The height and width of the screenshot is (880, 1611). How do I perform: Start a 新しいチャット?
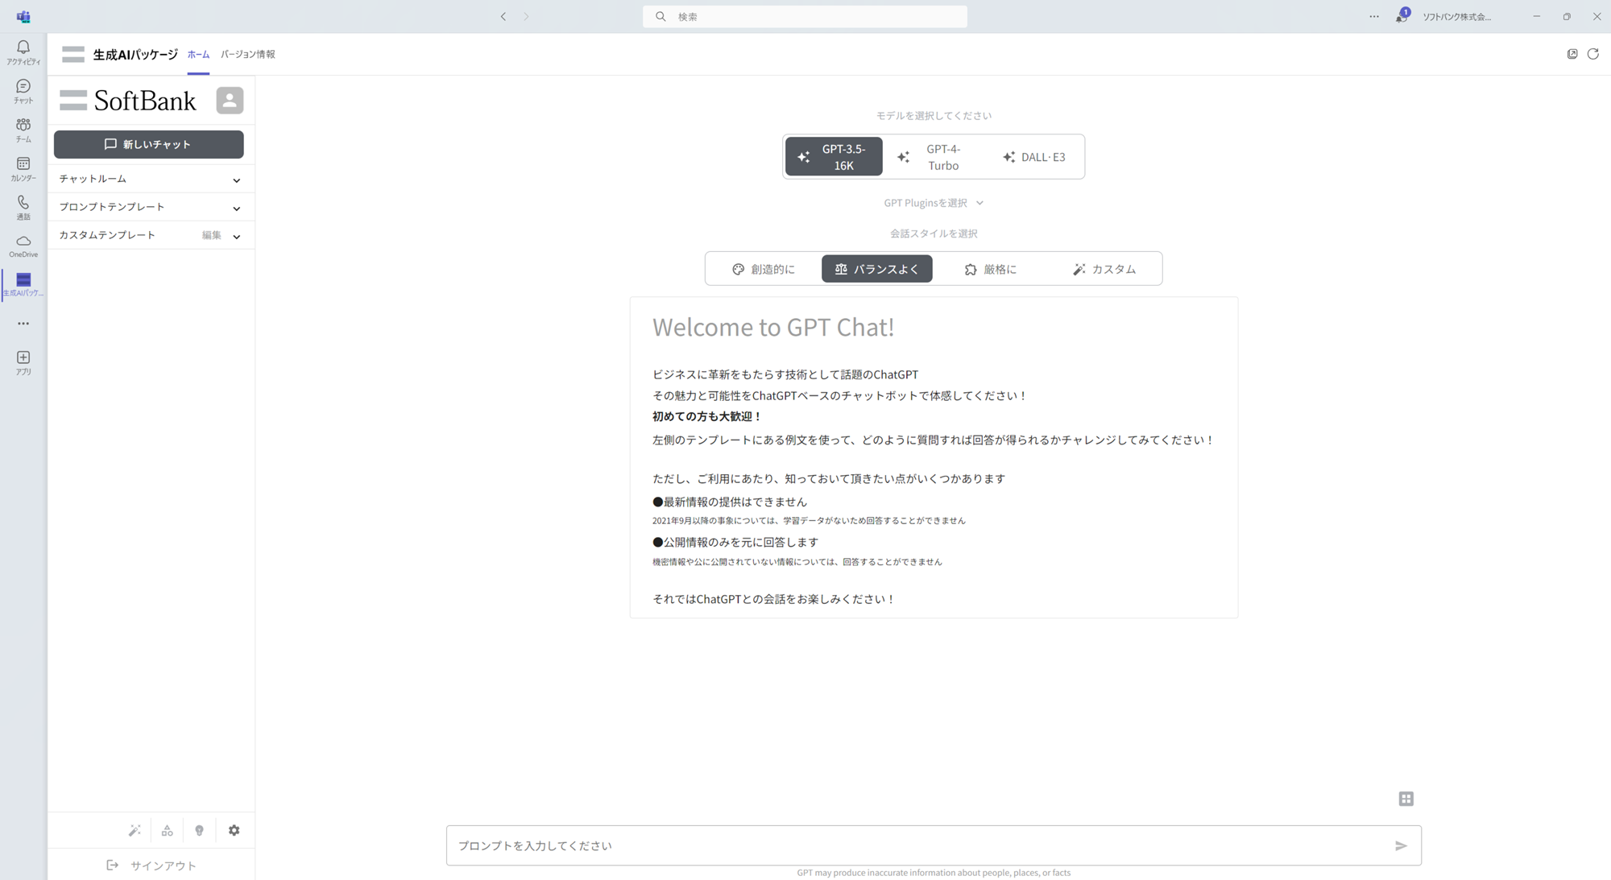point(149,144)
